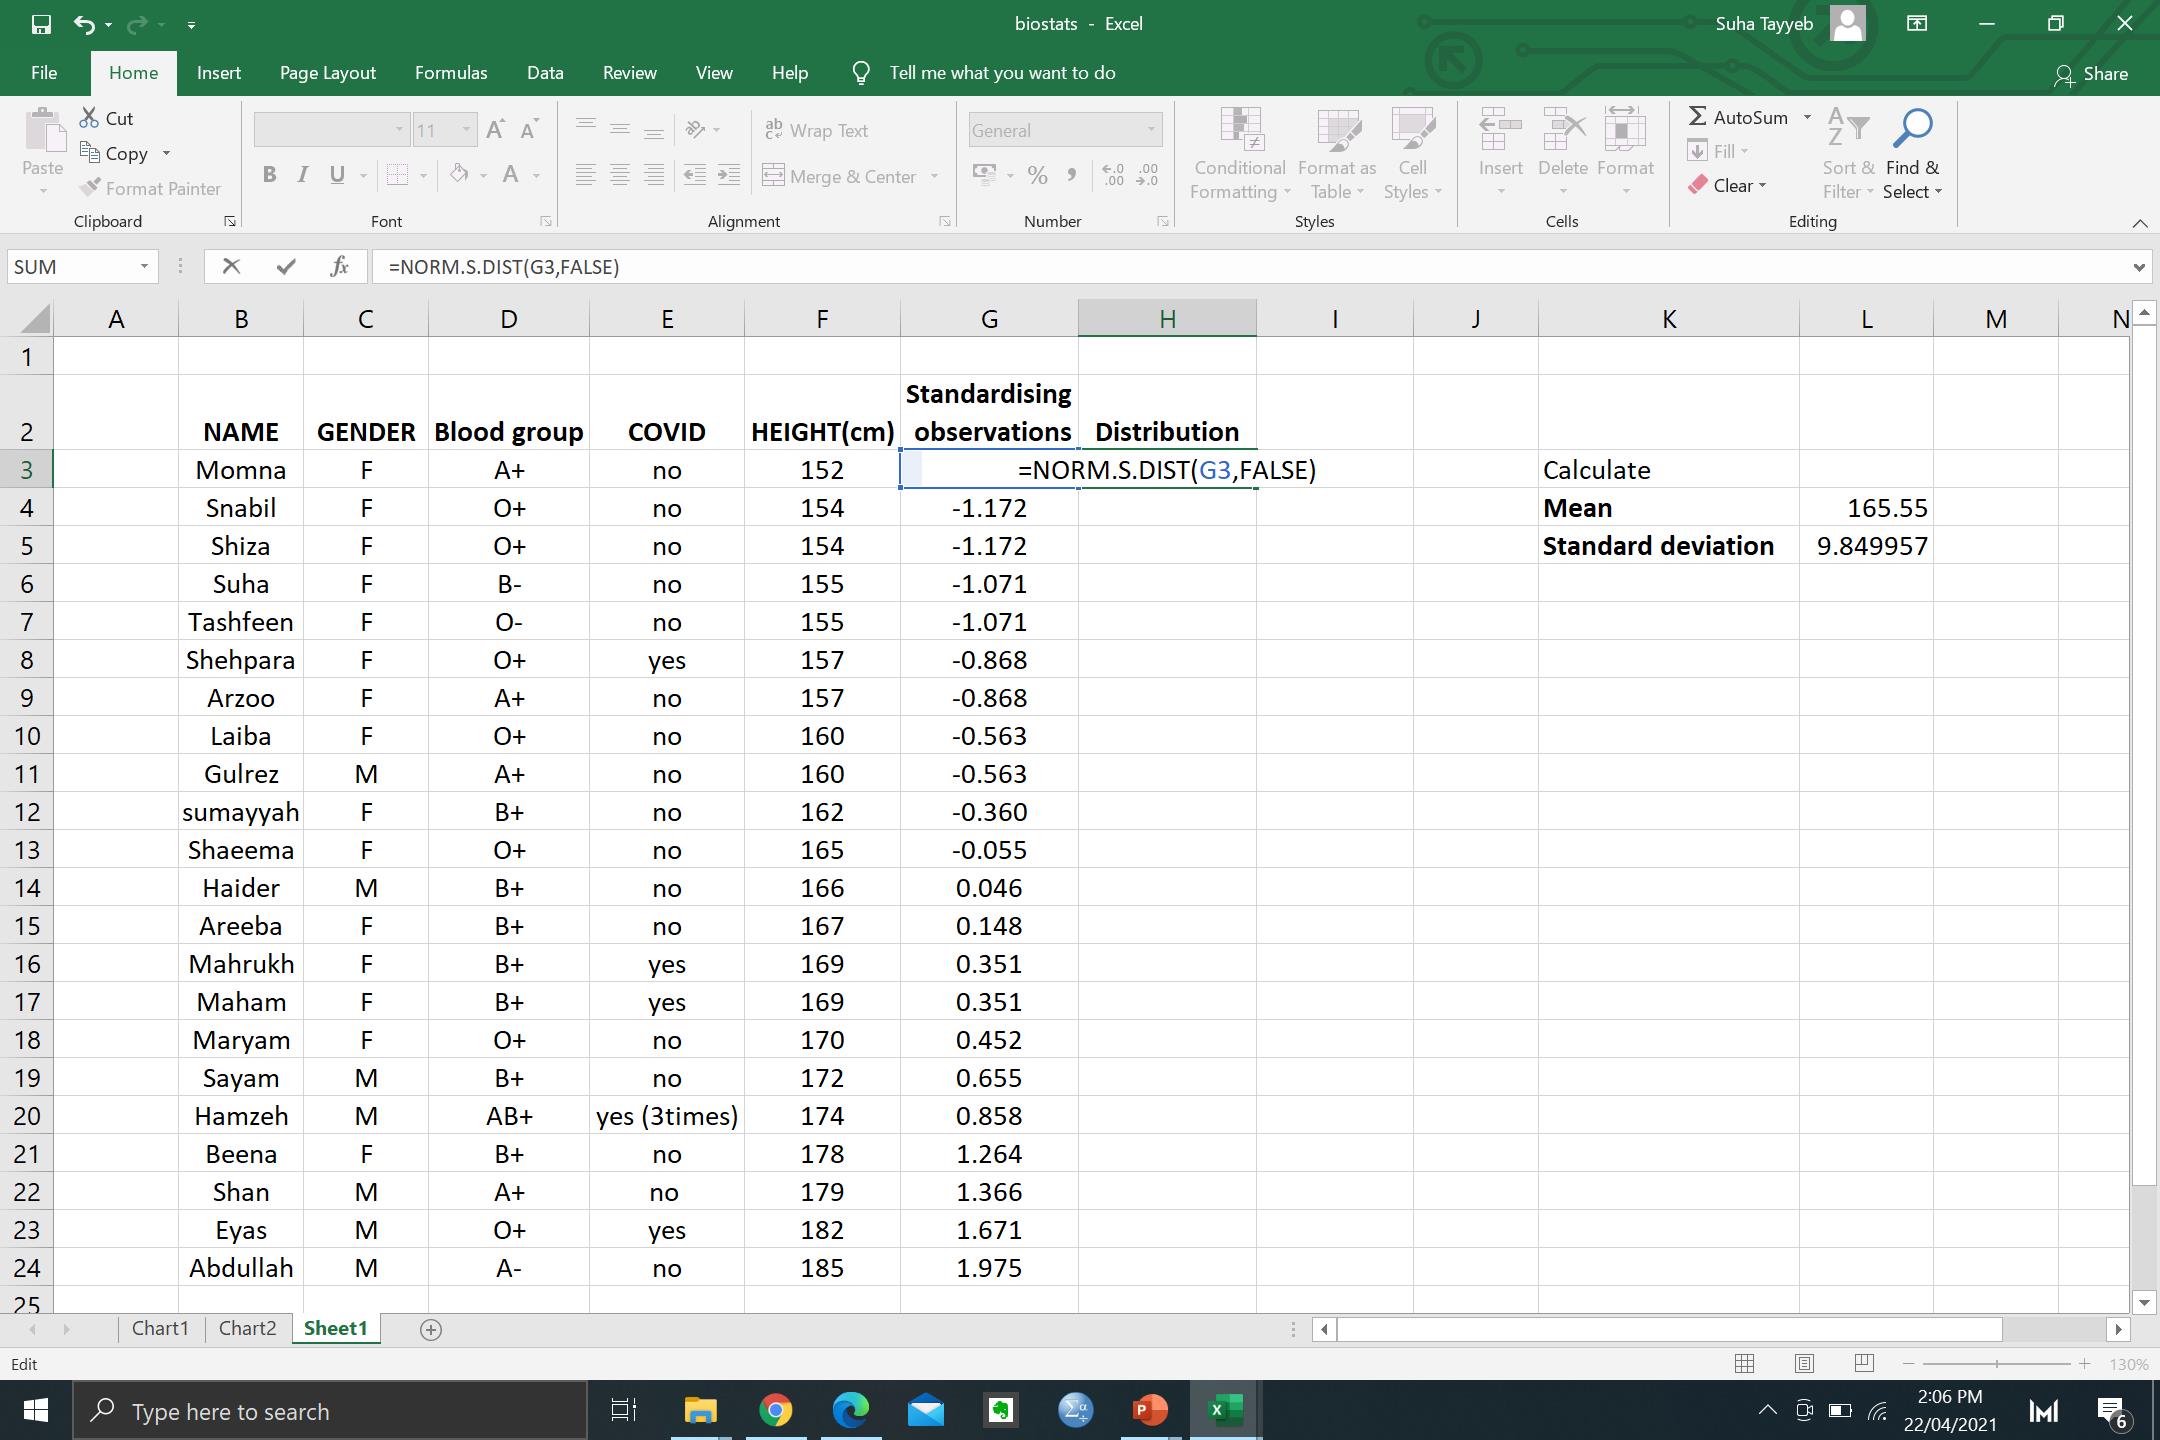Viewport: 2160px width, 1440px height.
Task: Select Normal view button in status bar
Action: coord(1745,1363)
